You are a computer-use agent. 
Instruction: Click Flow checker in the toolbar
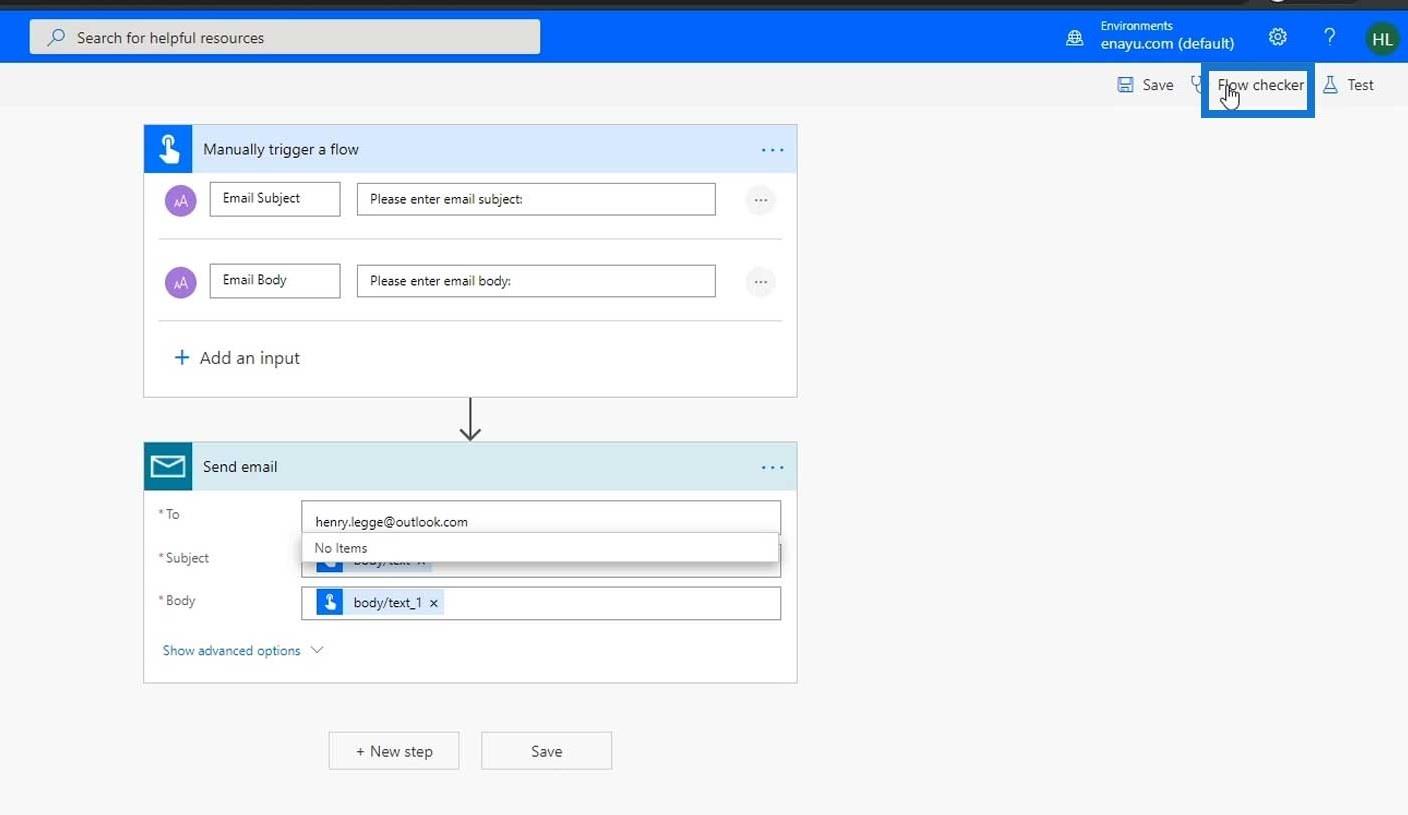point(1260,85)
